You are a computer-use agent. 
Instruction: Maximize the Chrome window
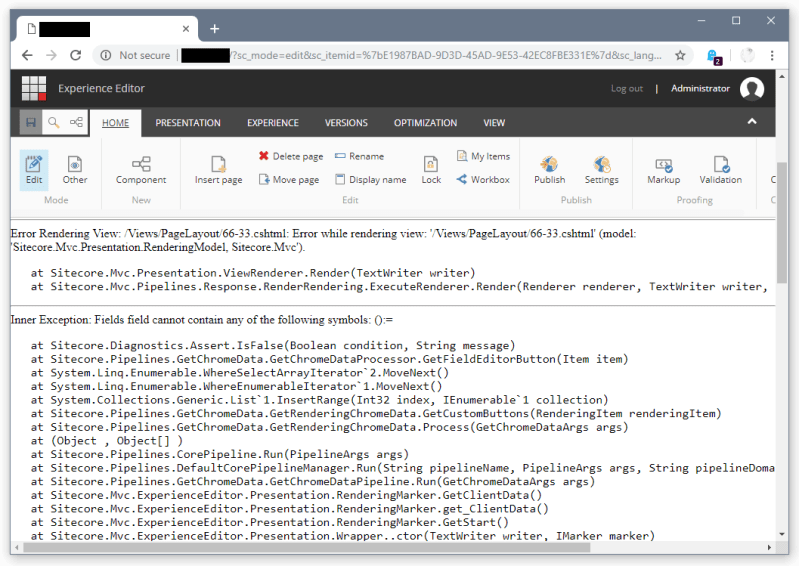(x=736, y=20)
